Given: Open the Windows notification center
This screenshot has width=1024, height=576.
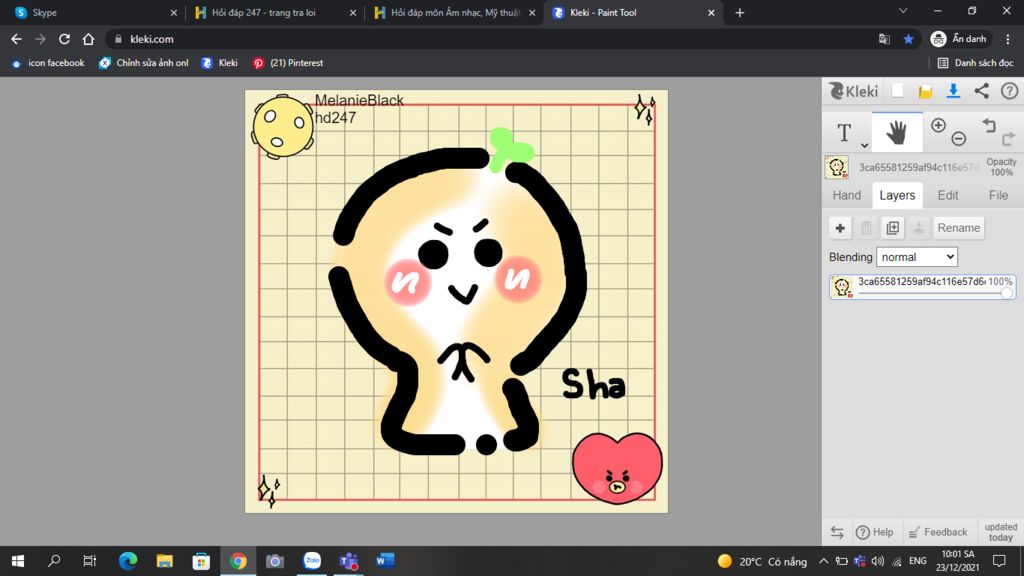Looking at the screenshot, I should point(999,561).
